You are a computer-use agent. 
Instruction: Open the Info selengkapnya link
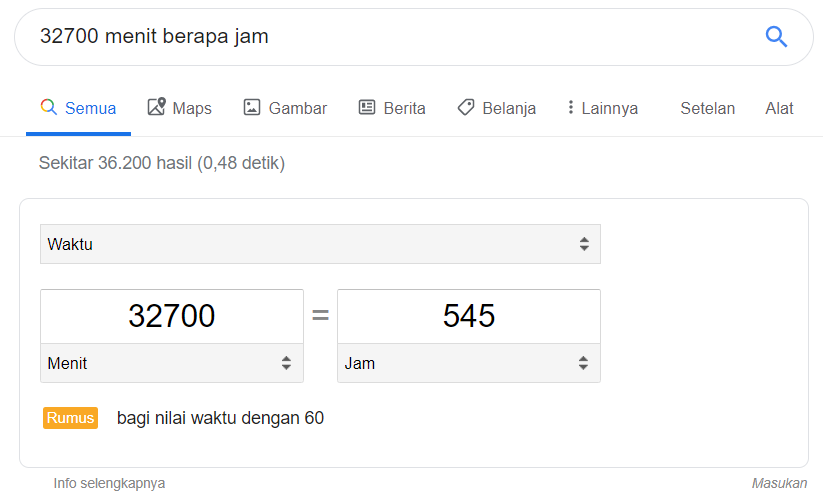109,483
